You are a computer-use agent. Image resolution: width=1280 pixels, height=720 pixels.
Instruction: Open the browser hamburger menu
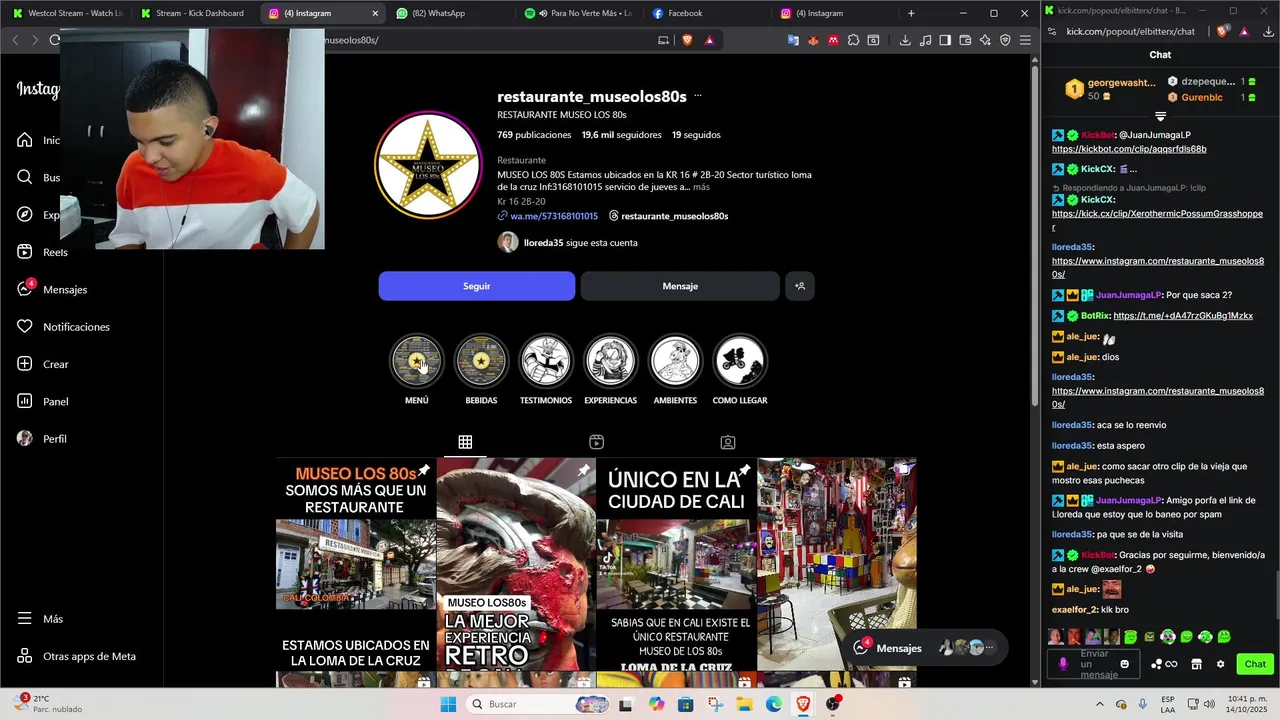[x=1025, y=40]
